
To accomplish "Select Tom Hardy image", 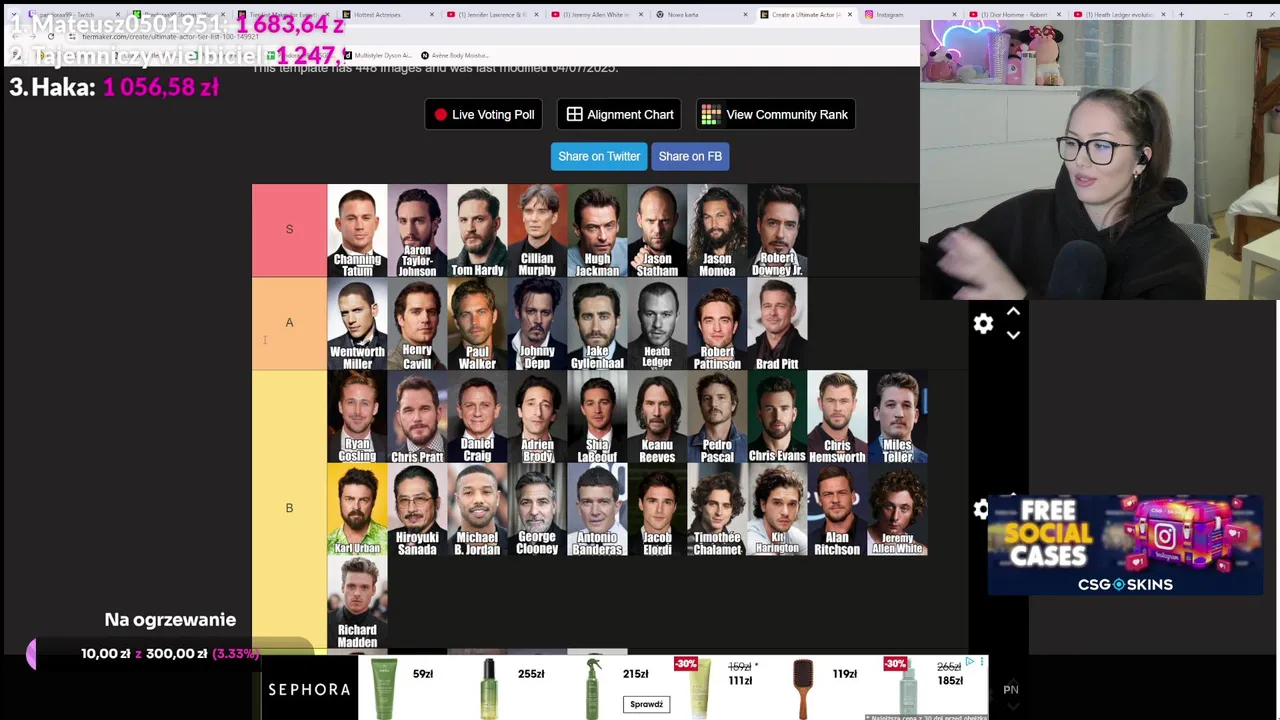I will pyautogui.click(x=477, y=230).
